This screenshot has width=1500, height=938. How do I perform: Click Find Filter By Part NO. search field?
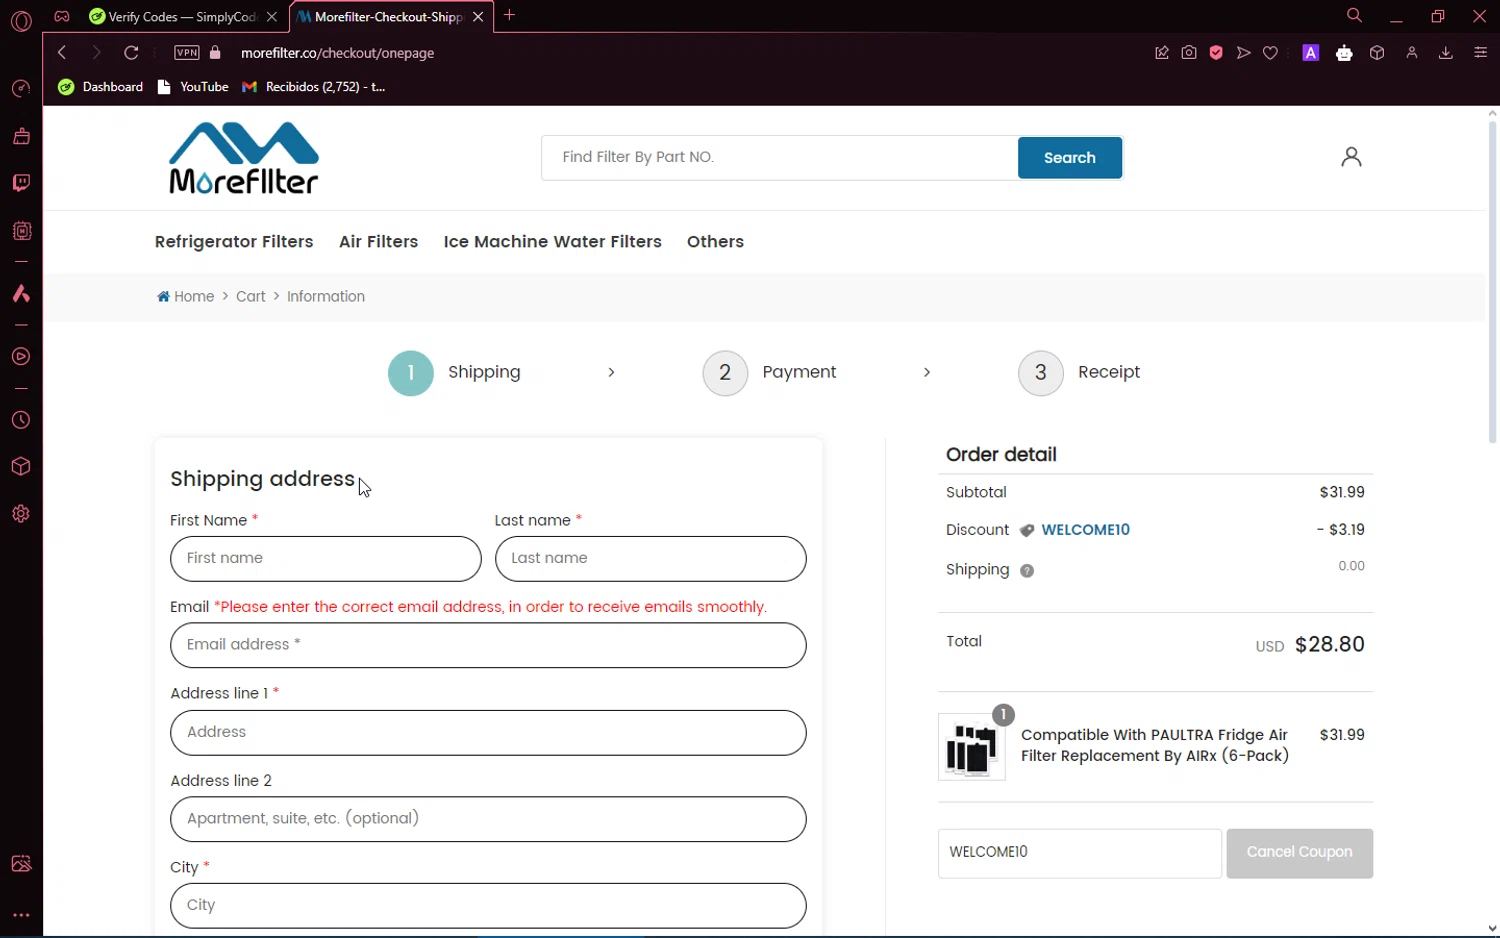coord(780,158)
